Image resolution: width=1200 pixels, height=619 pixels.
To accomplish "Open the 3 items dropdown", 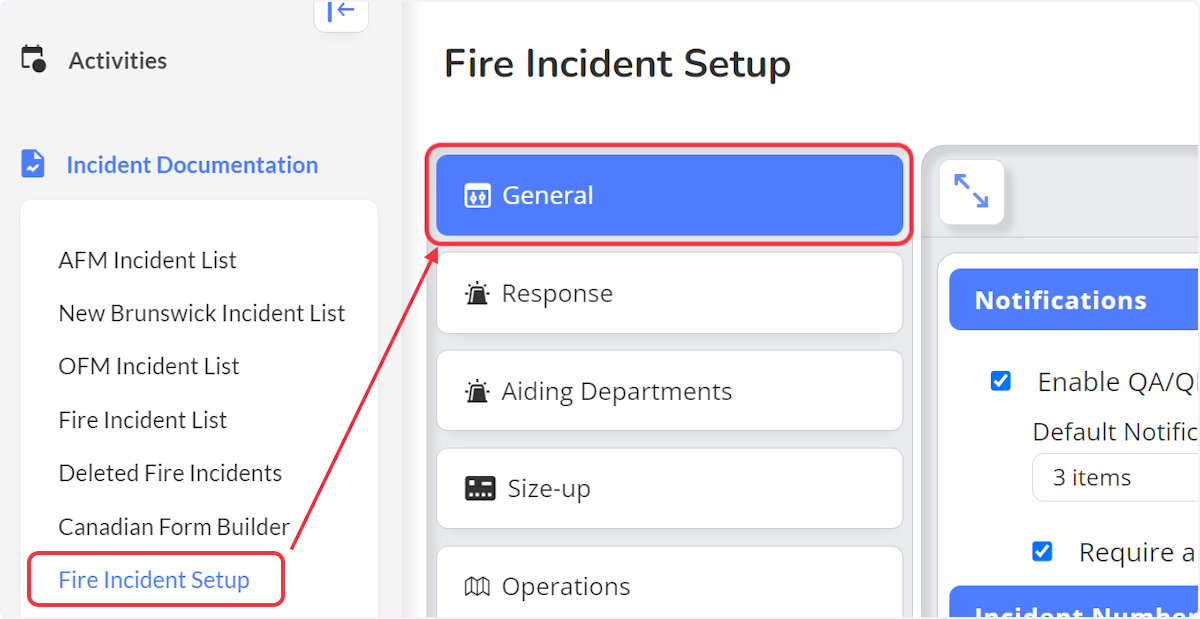I will pos(1115,477).
